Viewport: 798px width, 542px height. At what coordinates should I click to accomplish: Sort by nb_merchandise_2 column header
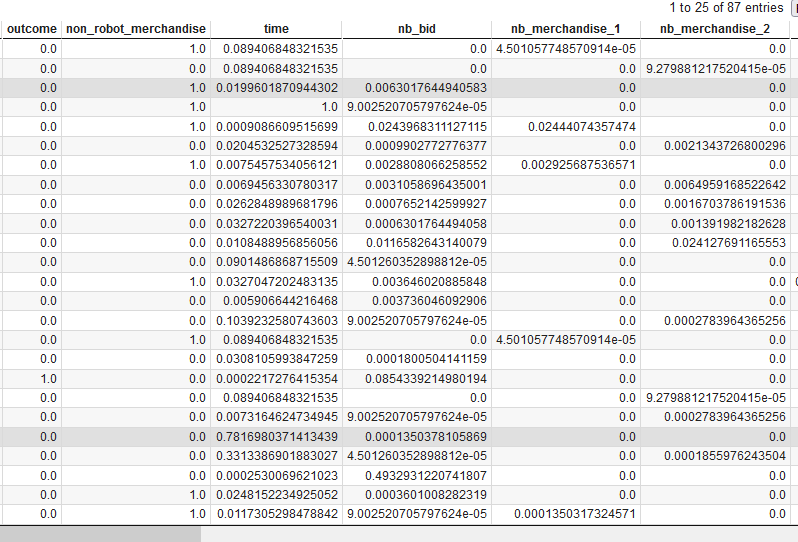[714, 29]
